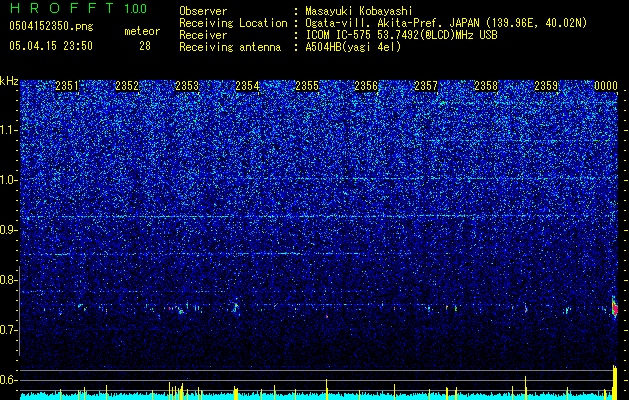Click the 0.7 frequency axis label
The width and height of the screenshot is (629, 400).
[9, 330]
